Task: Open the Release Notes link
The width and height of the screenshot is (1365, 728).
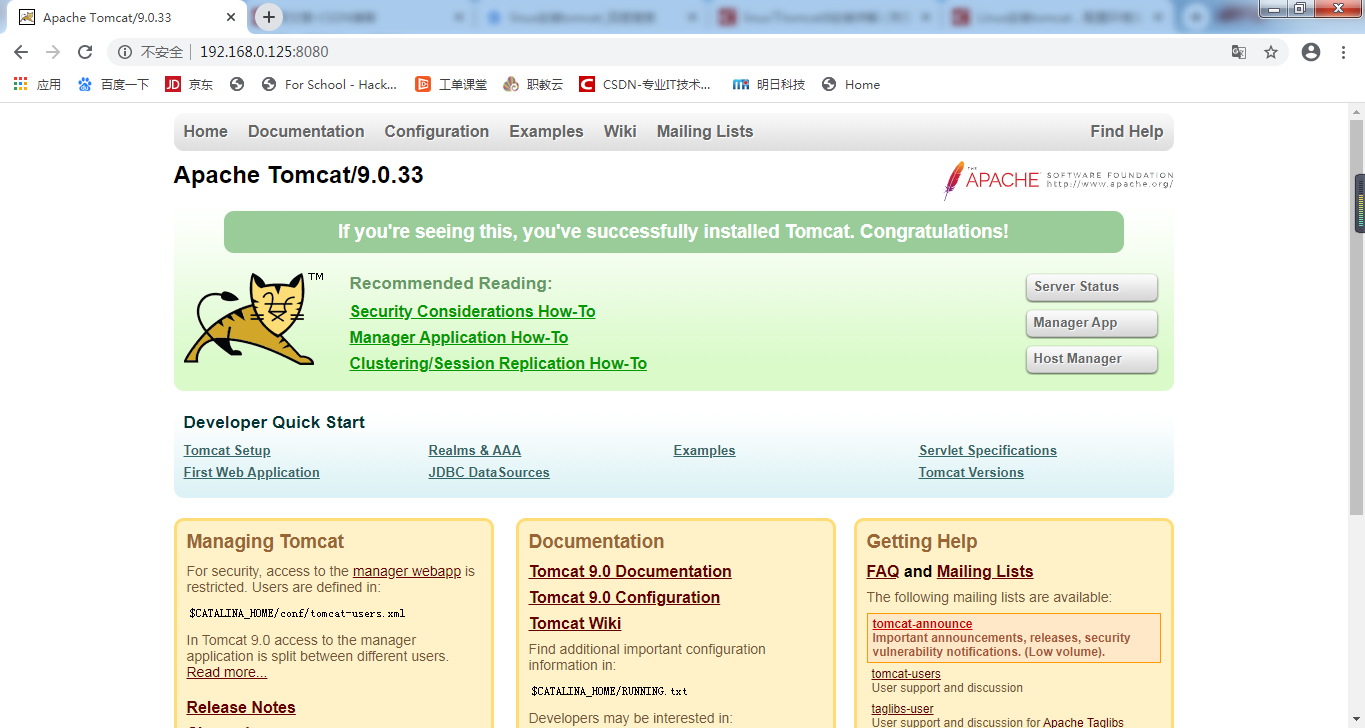Action: (241, 707)
